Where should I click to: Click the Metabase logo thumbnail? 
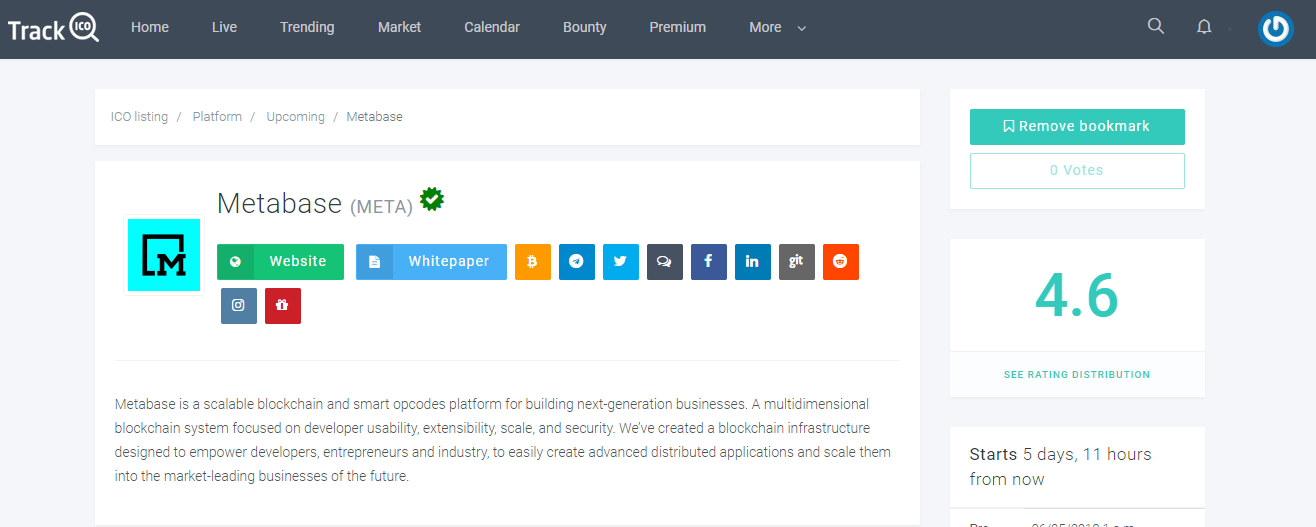tap(164, 255)
